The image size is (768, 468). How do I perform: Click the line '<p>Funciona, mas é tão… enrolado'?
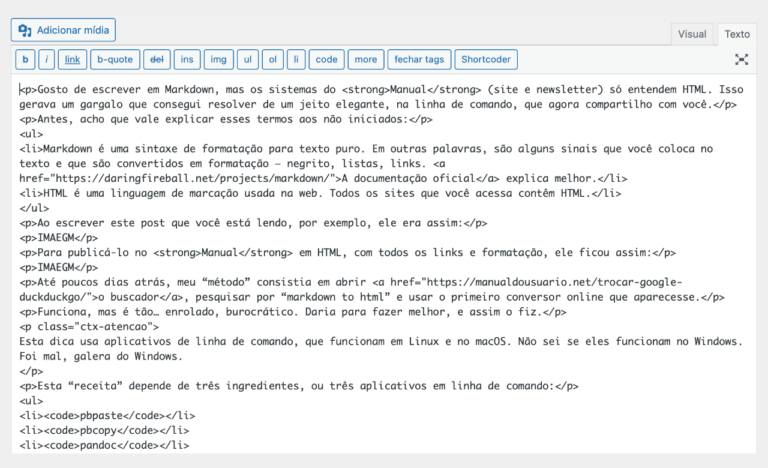pyautogui.click(x=293, y=312)
